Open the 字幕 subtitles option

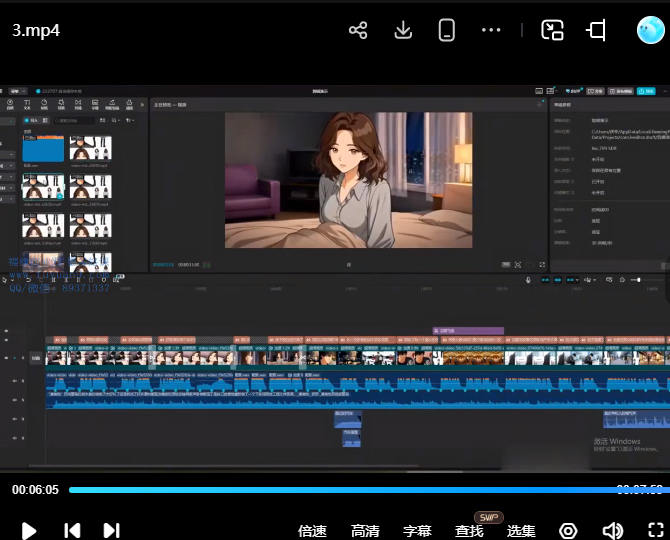coord(417,531)
